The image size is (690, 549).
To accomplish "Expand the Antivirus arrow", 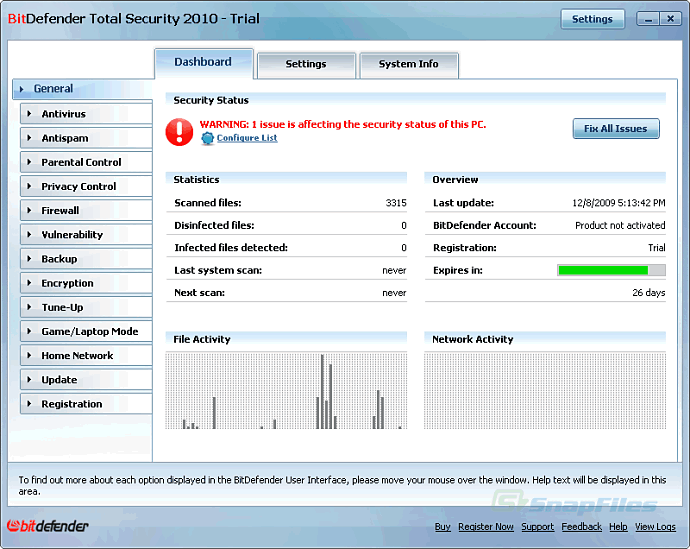I will [x=29, y=113].
